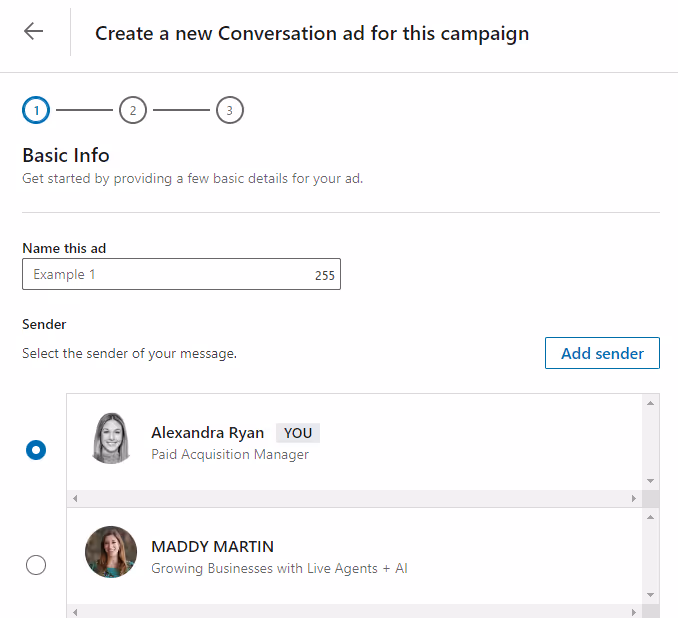Click the Add sender button
The width and height of the screenshot is (678, 618).
click(x=602, y=353)
